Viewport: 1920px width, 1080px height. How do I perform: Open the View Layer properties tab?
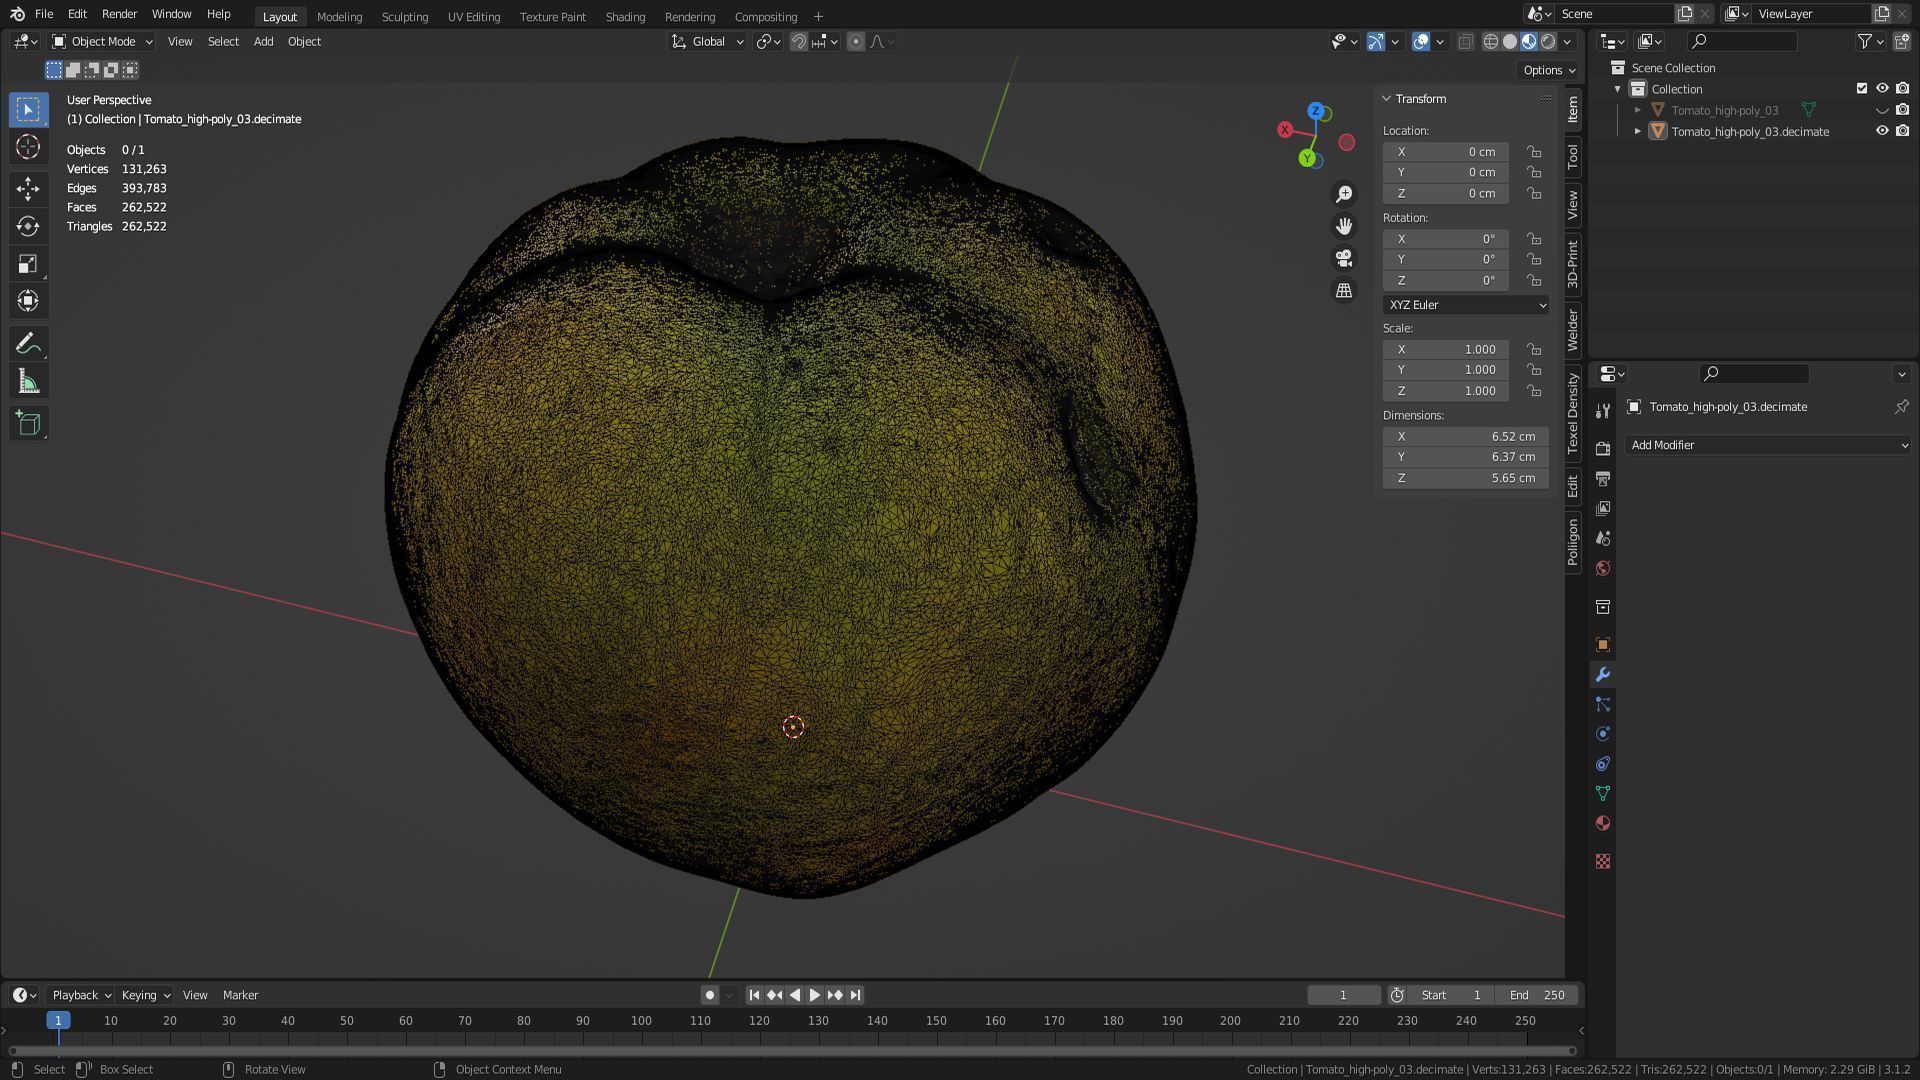1603,508
